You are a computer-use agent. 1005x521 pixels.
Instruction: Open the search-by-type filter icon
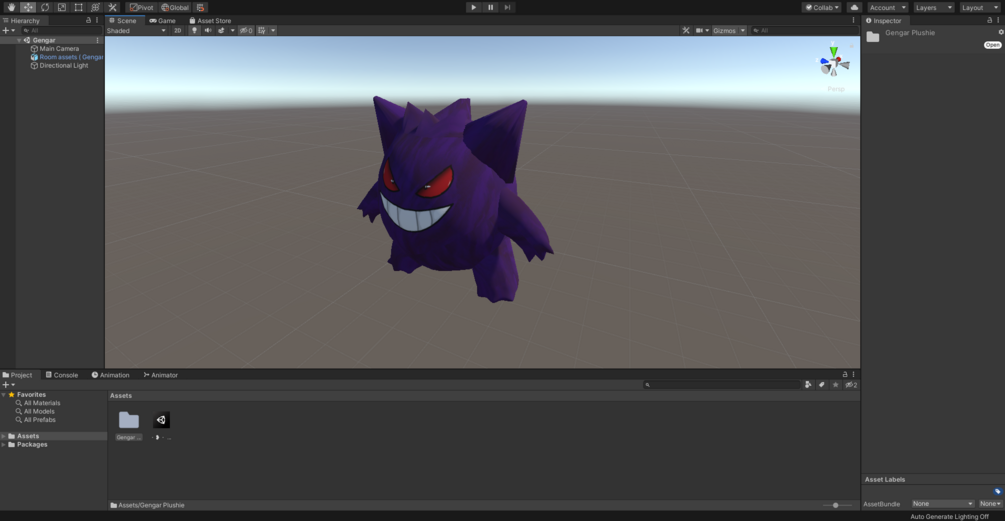808,385
